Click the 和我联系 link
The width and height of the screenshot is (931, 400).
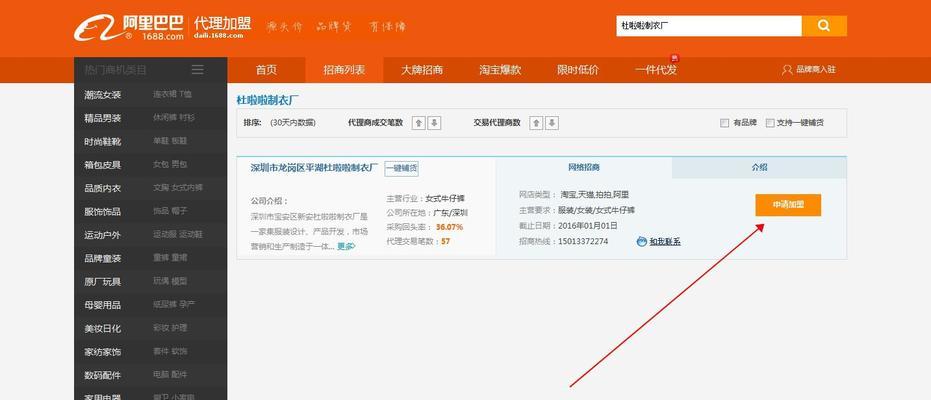pos(665,242)
